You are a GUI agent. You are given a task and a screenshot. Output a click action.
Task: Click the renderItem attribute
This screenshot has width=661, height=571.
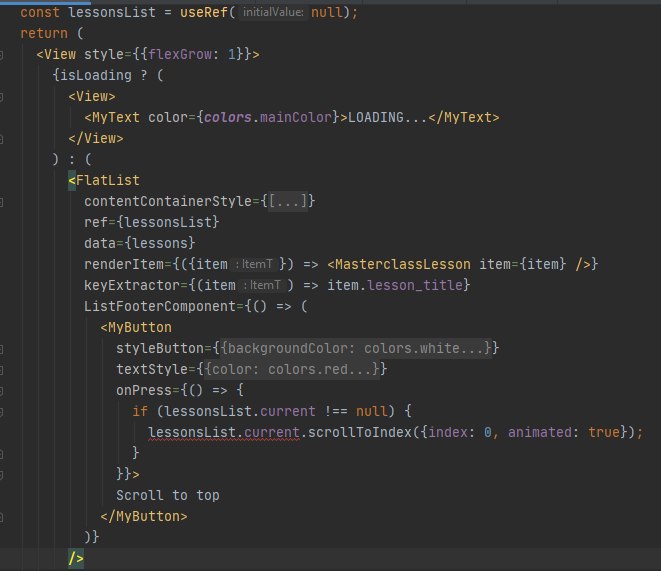(124, 265)
